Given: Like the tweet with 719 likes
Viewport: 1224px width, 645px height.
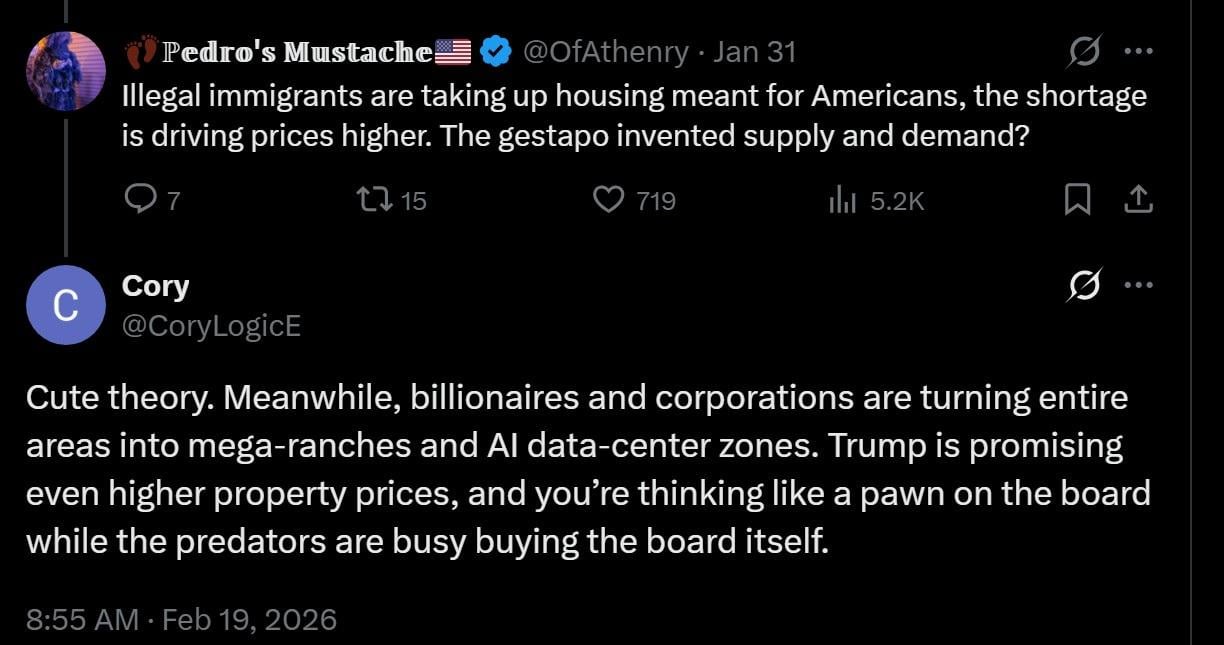Looking at the screenshot, I should 609,201.
